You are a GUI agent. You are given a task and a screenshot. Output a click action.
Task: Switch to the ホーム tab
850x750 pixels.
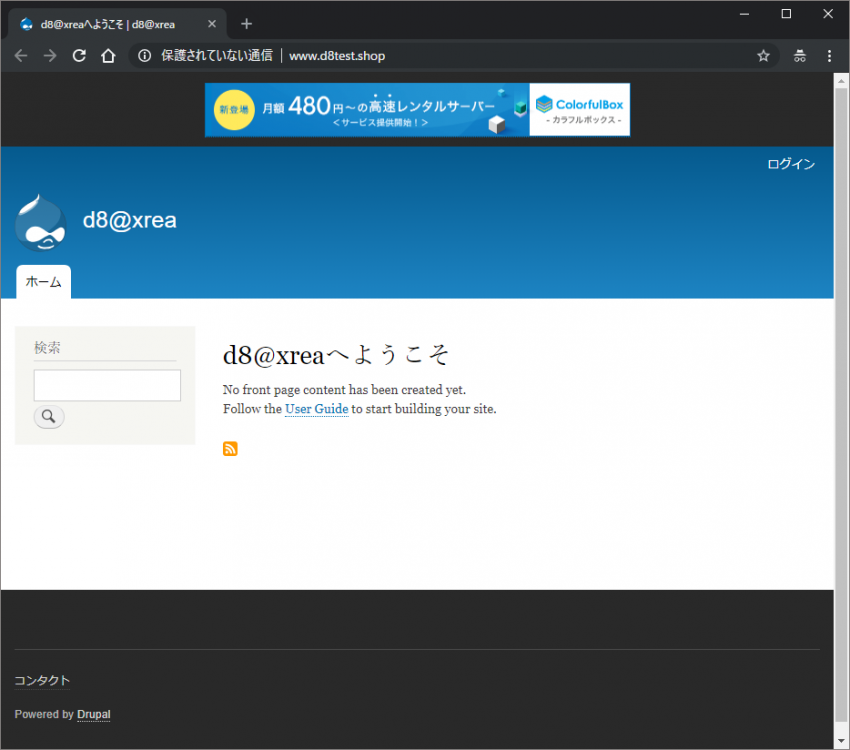(x=43, y=282)
